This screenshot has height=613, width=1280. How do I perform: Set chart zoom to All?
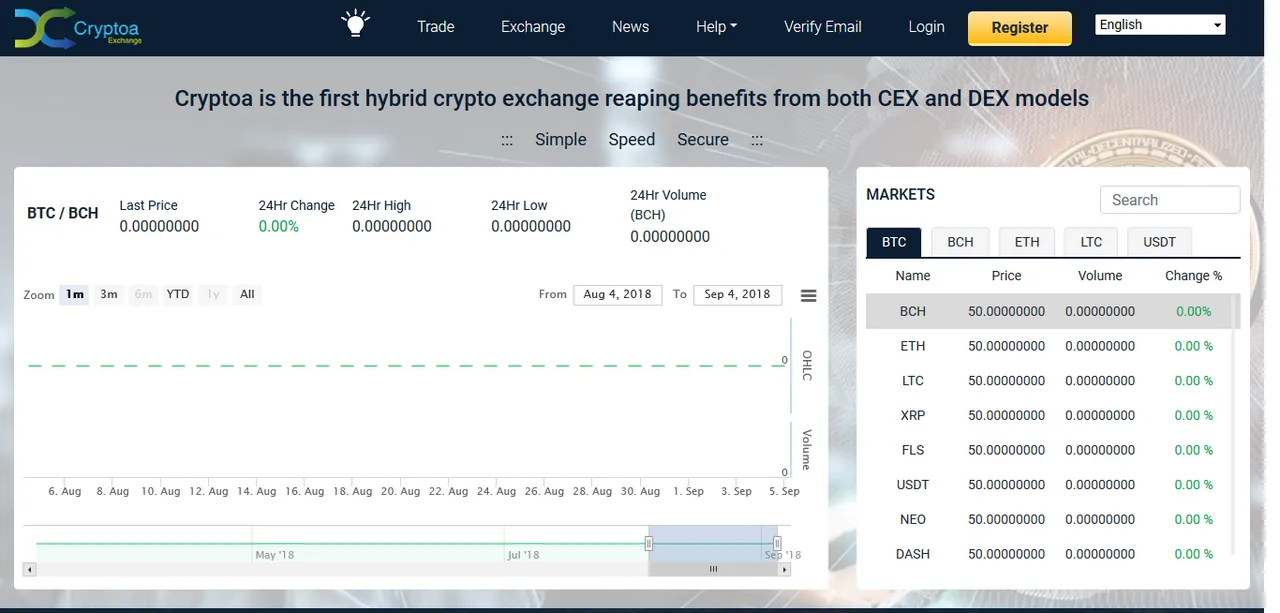pyautogui.click(x=247, y=294)
